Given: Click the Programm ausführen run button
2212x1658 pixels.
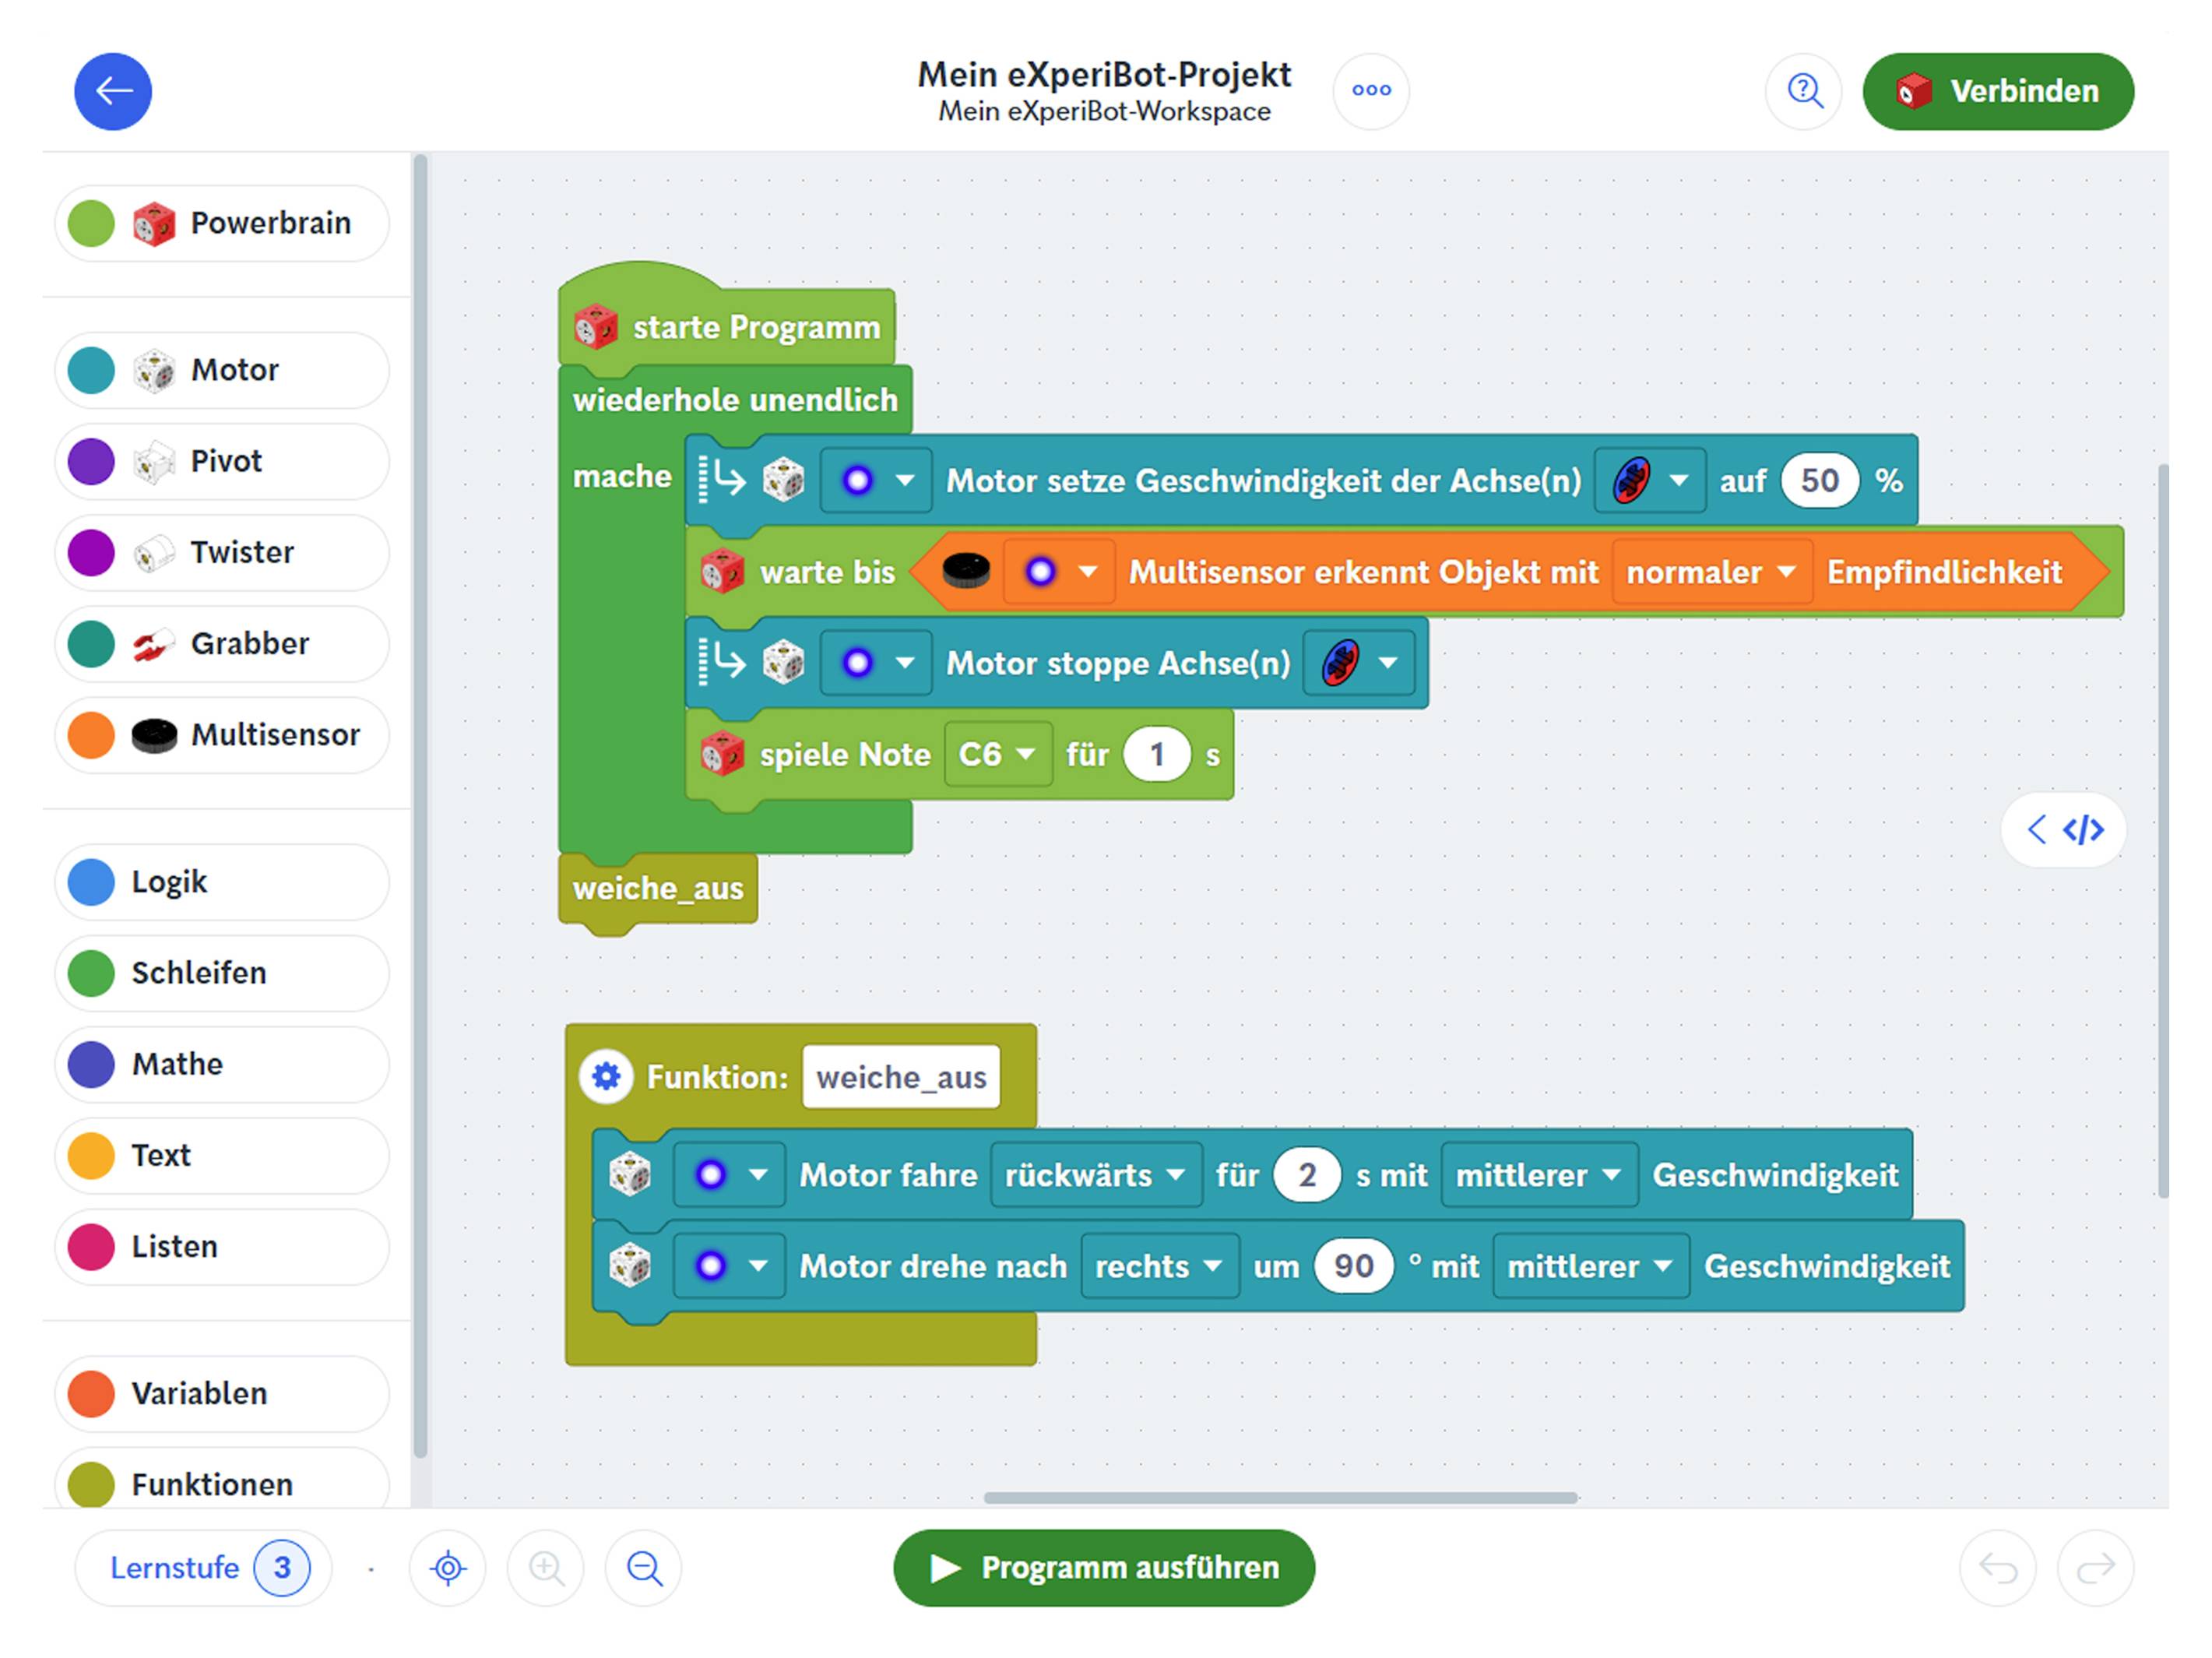Looking at the screenshot, I should click(x=1103, y=1567).
